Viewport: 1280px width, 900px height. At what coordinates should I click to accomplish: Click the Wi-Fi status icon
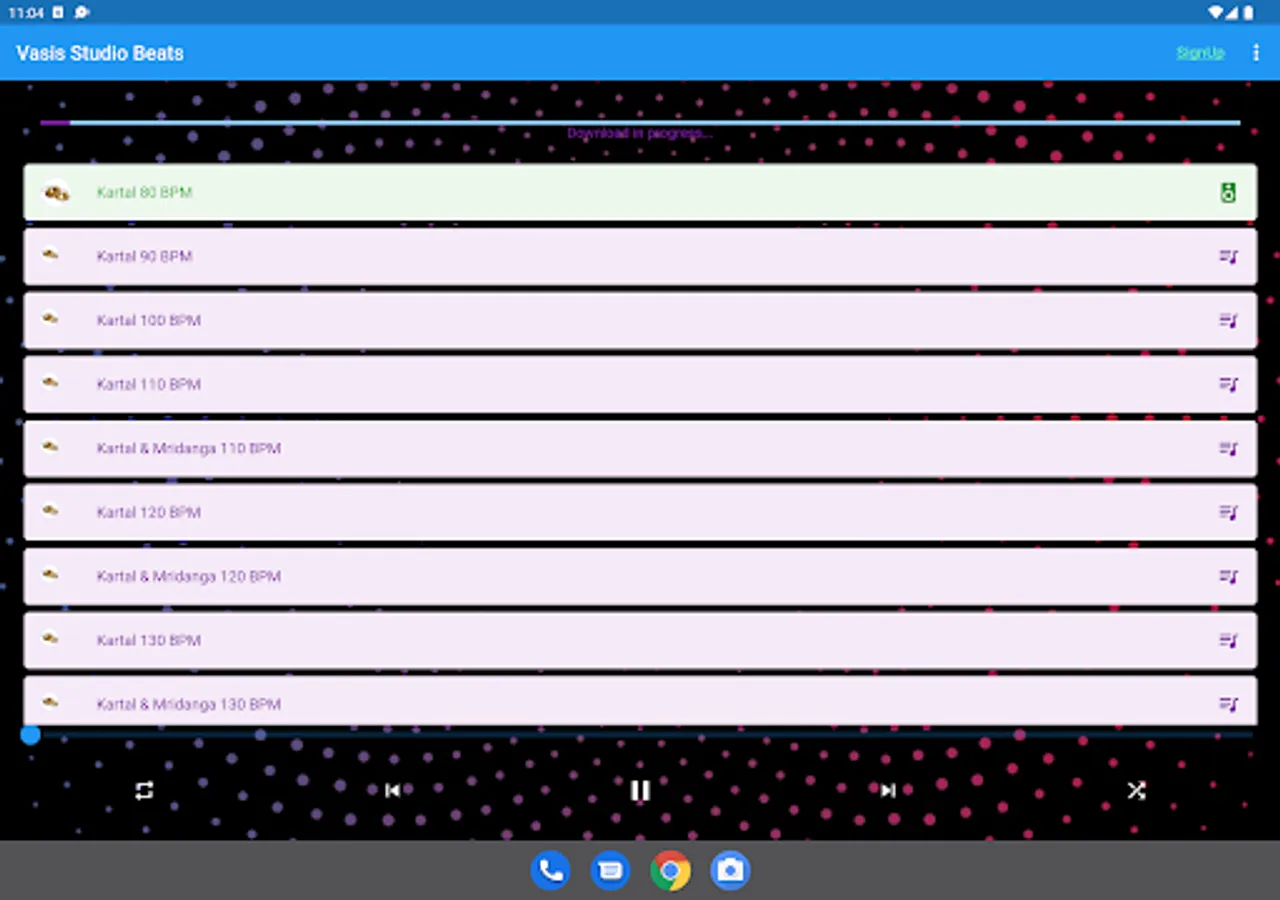coord(1215,12)
